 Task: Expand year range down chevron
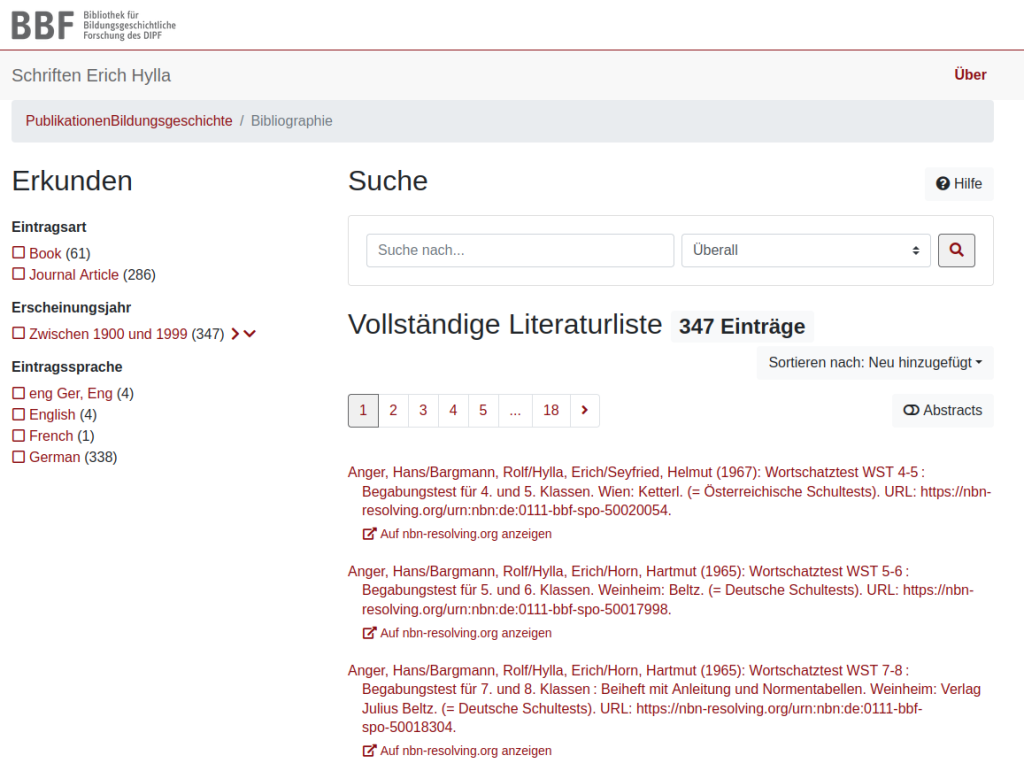point(249,334)
